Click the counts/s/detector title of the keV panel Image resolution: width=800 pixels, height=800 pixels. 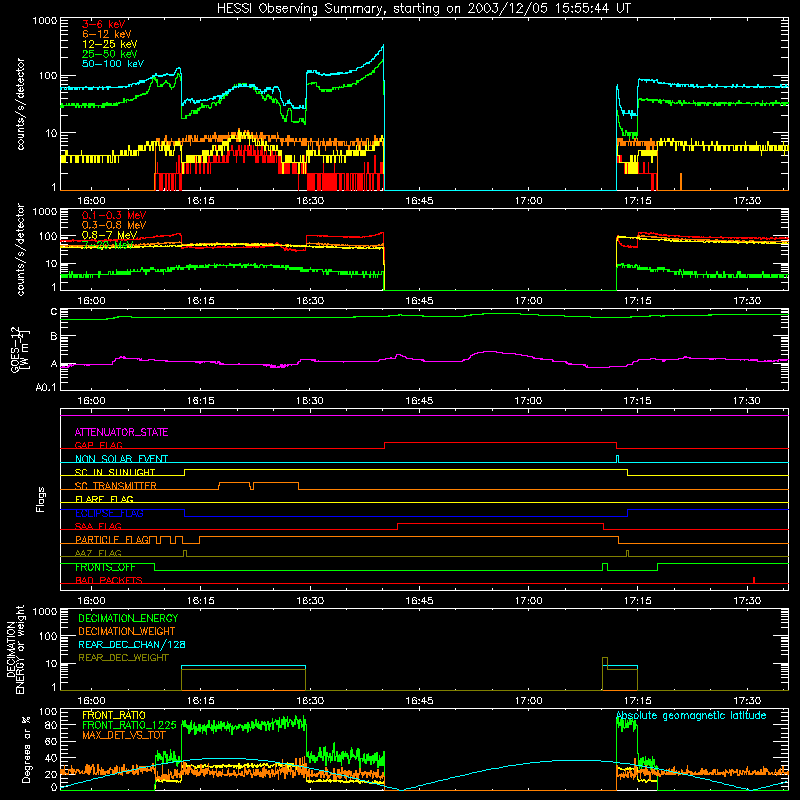[x=20, y=104]
